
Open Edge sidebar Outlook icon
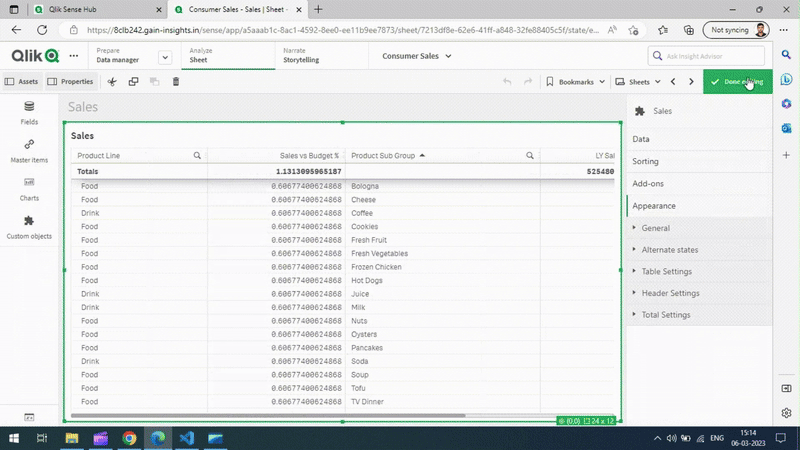coord(786,128)
